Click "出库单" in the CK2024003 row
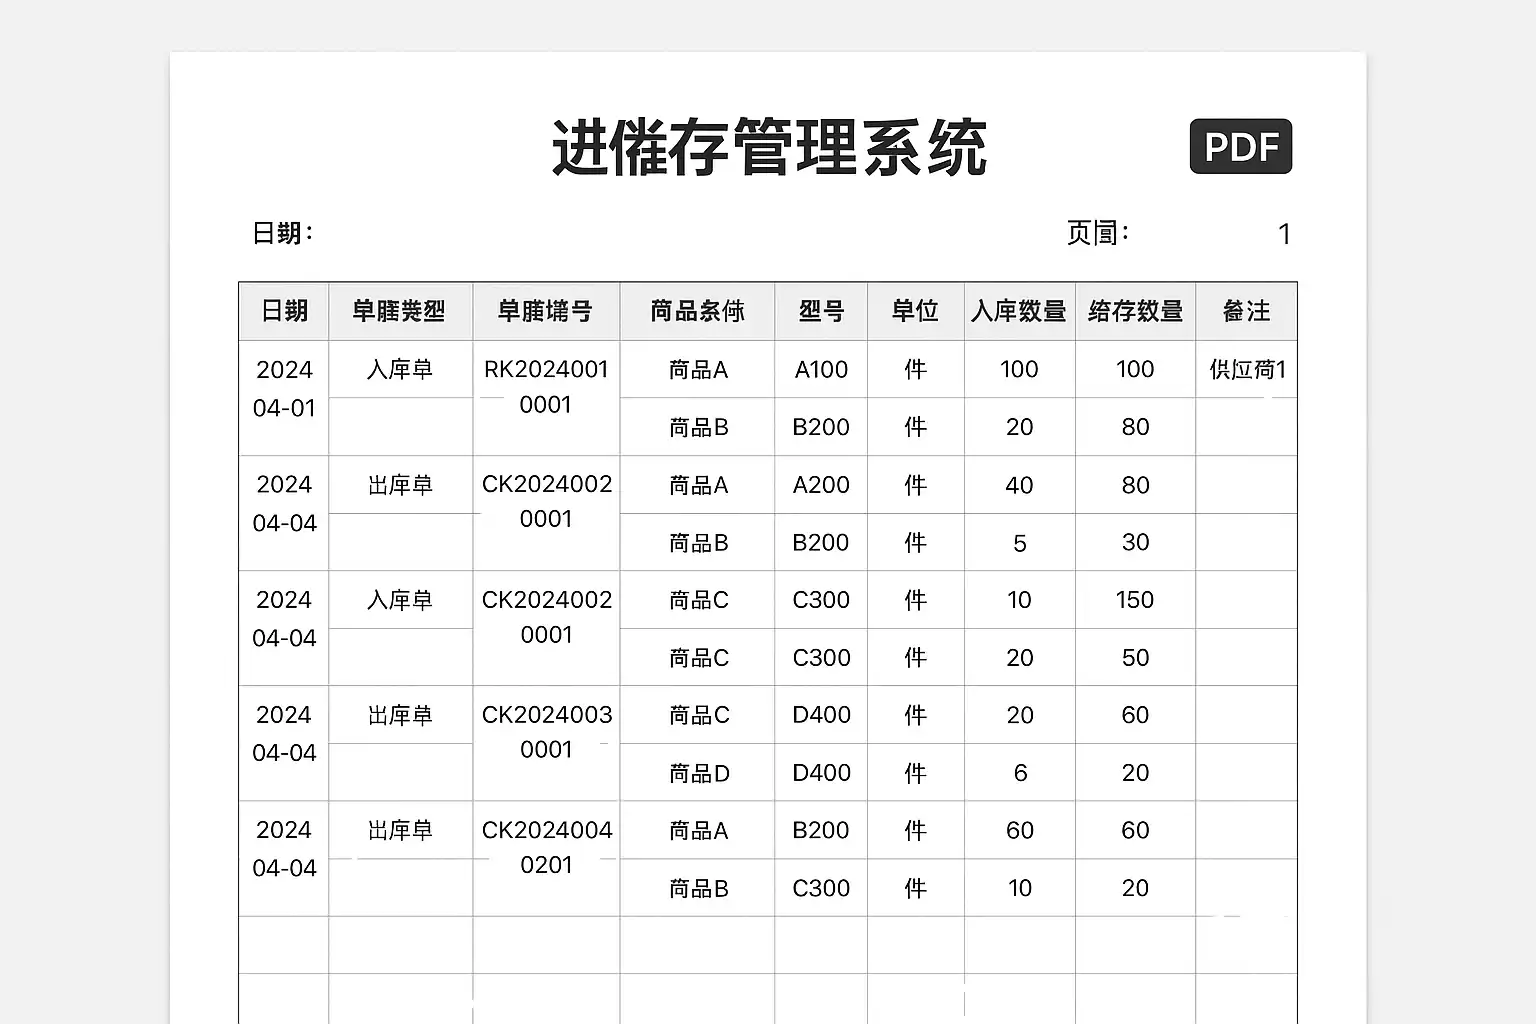Viewport: 1536px width, 1024px height. [400, 715]
